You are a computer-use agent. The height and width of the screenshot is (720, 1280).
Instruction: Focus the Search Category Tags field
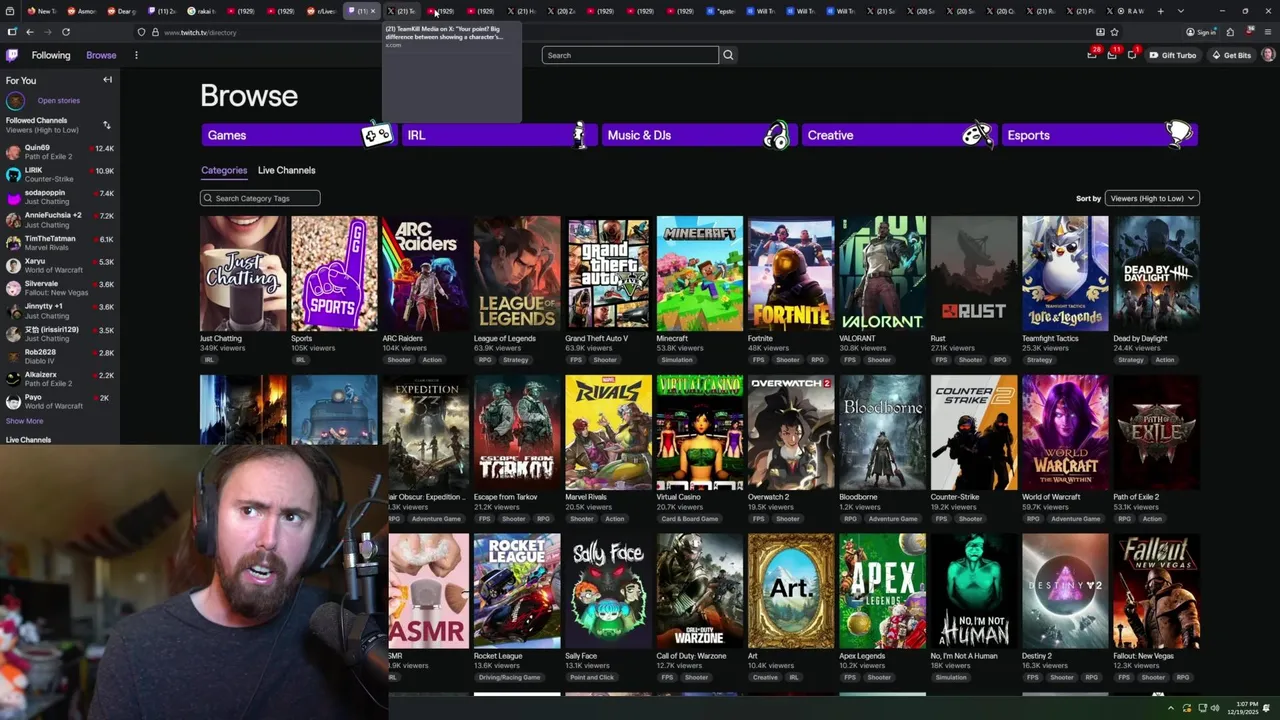click(x=260, y=198)
